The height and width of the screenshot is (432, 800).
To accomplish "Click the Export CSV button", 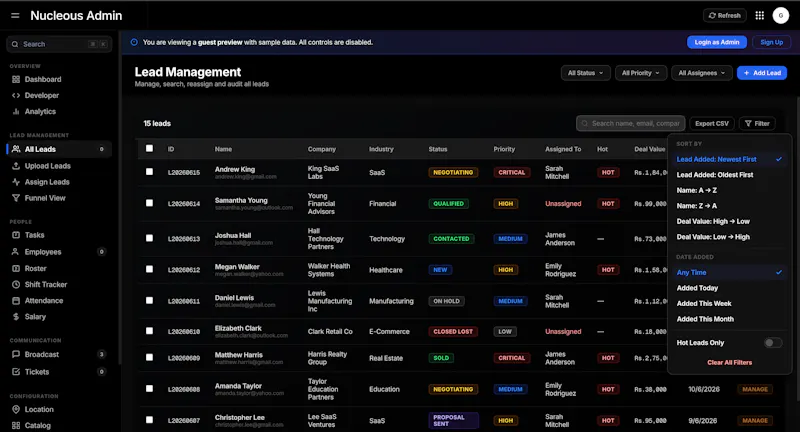I will pos(712,123).
